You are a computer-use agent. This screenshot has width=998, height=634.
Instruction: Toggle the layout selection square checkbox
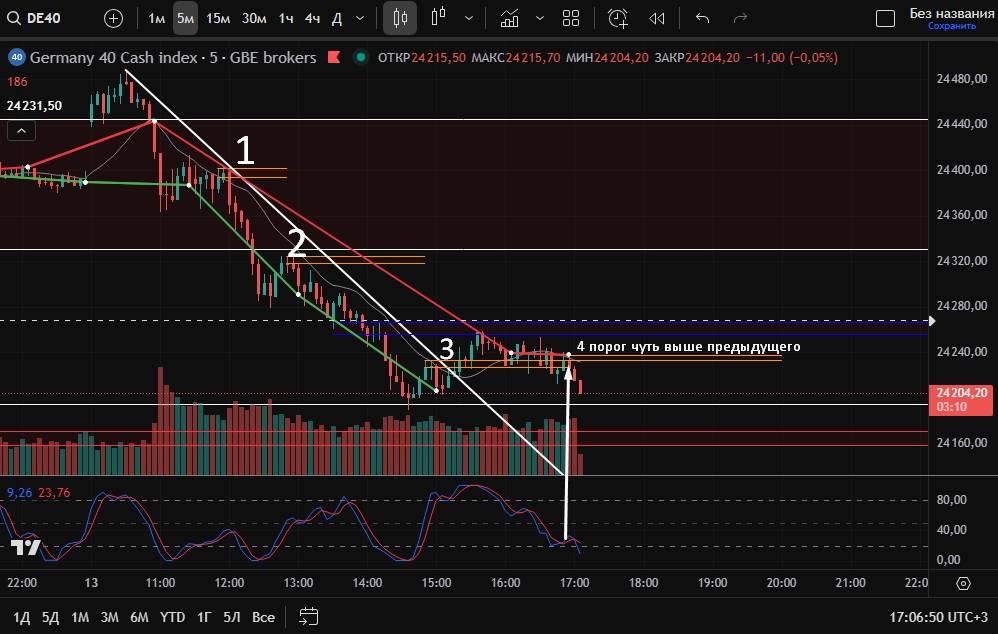click(885, 18)
